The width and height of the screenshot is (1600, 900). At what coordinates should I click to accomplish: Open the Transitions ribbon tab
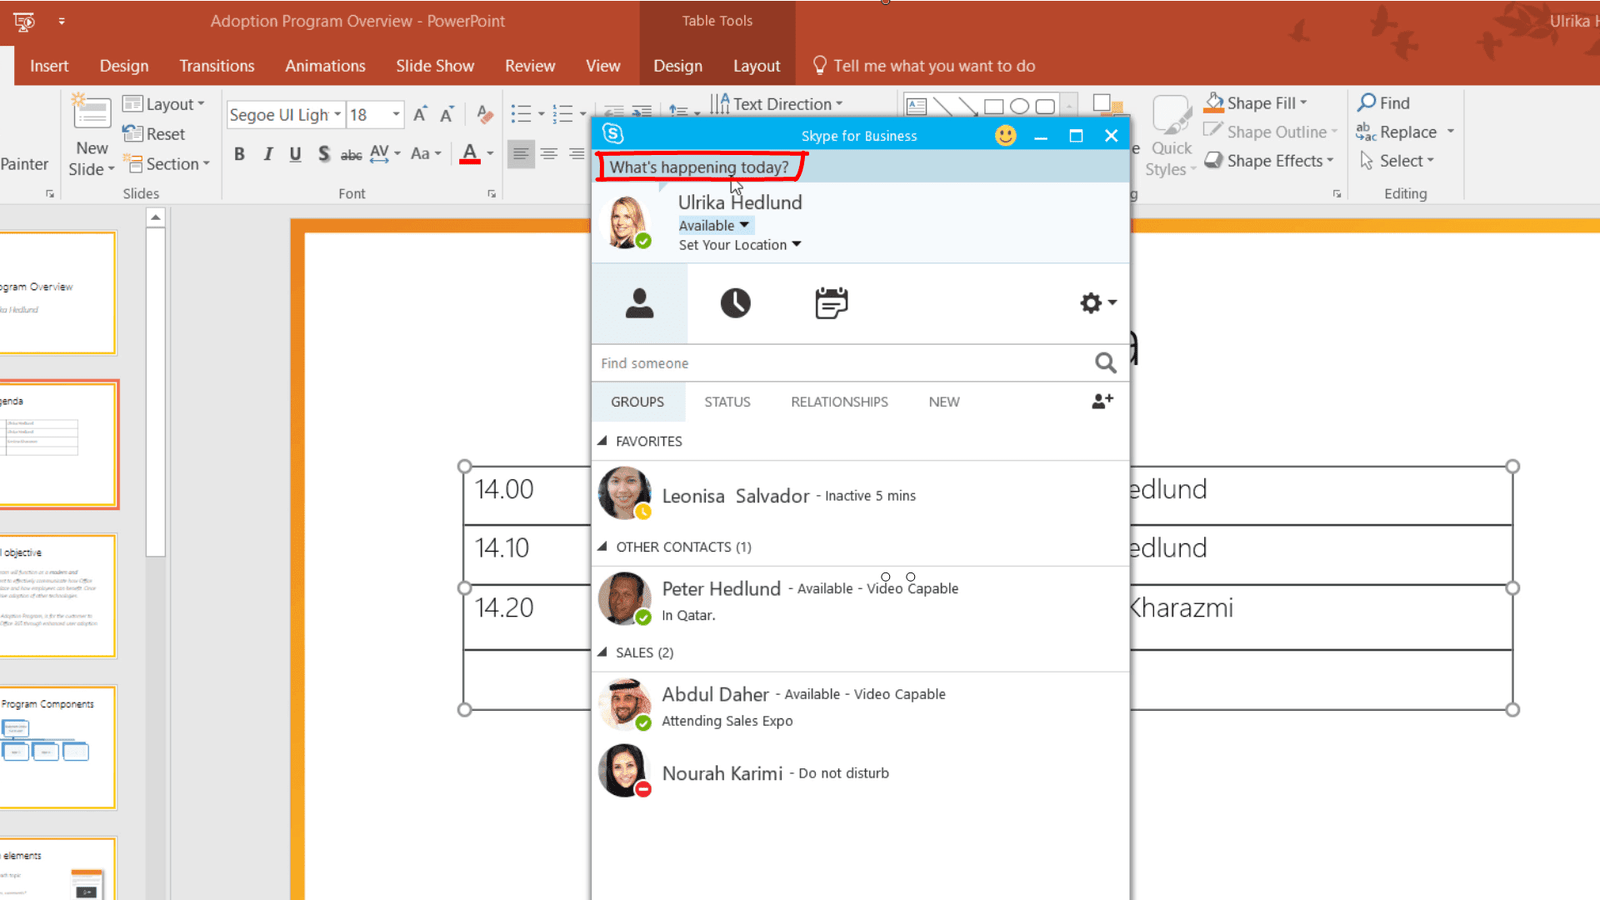click(x=216, y=66)
